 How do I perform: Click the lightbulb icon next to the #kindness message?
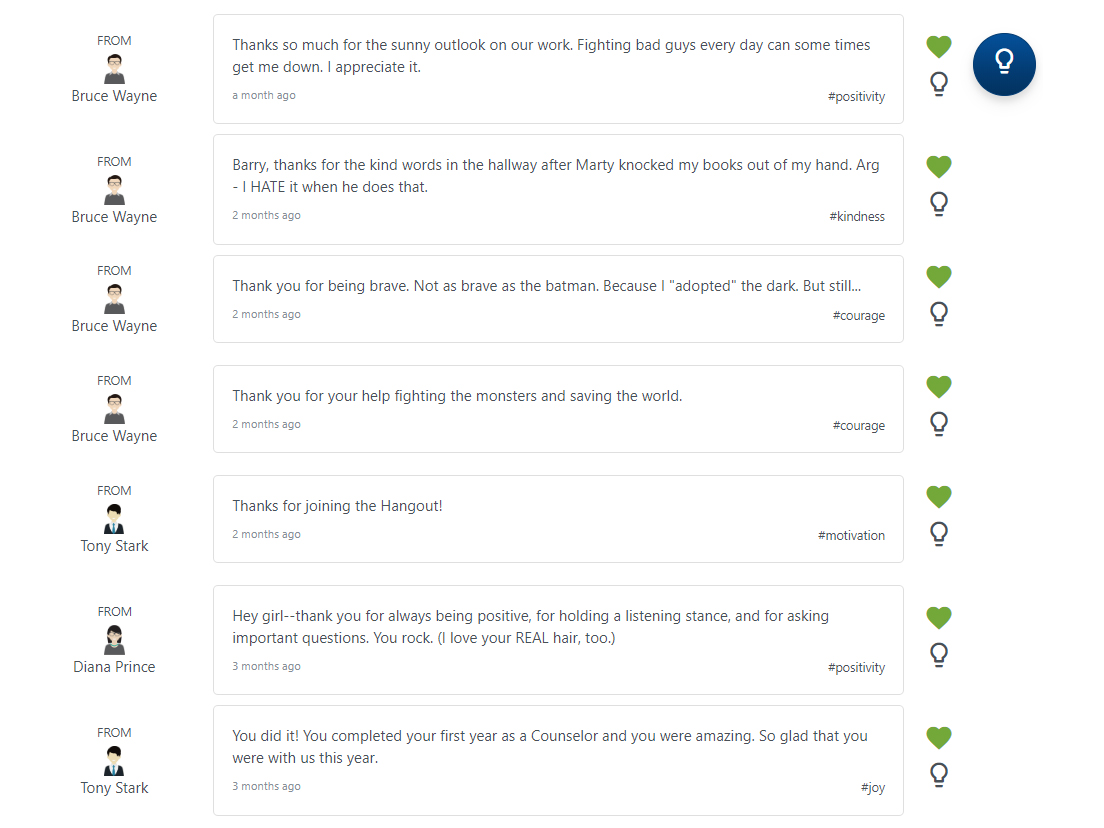(938, 204)
